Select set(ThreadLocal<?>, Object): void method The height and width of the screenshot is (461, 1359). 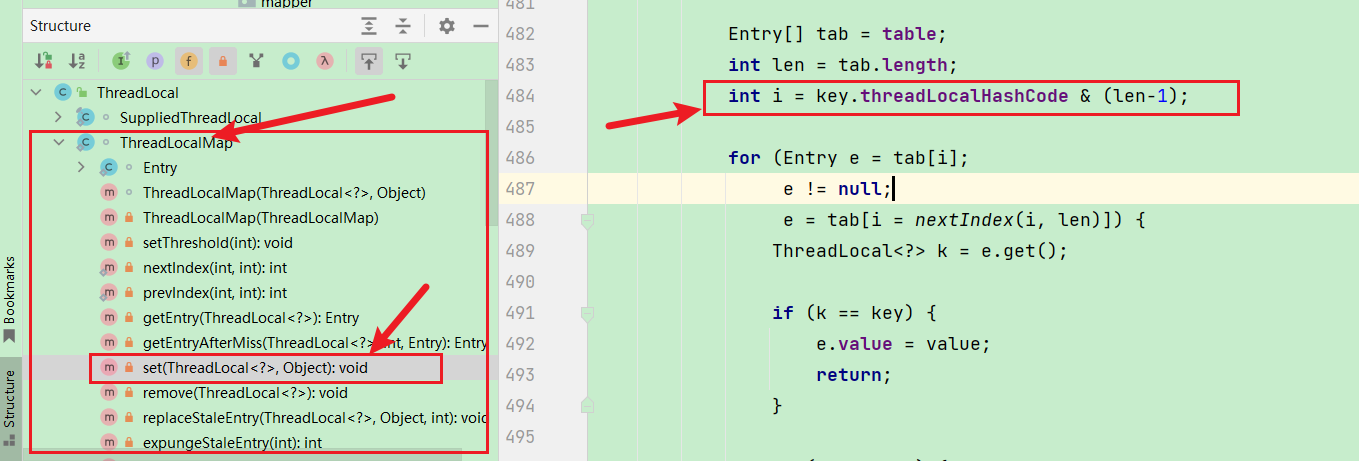click(255, 368)
